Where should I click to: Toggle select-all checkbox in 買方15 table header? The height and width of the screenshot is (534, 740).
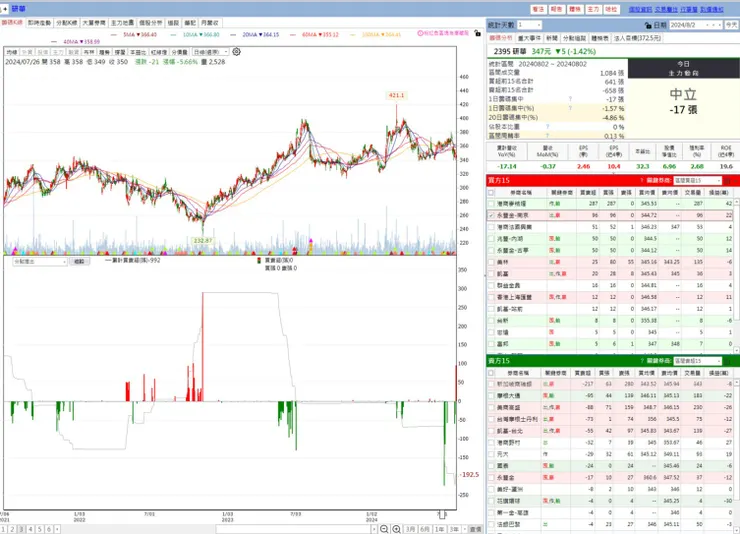click(491, 192)
